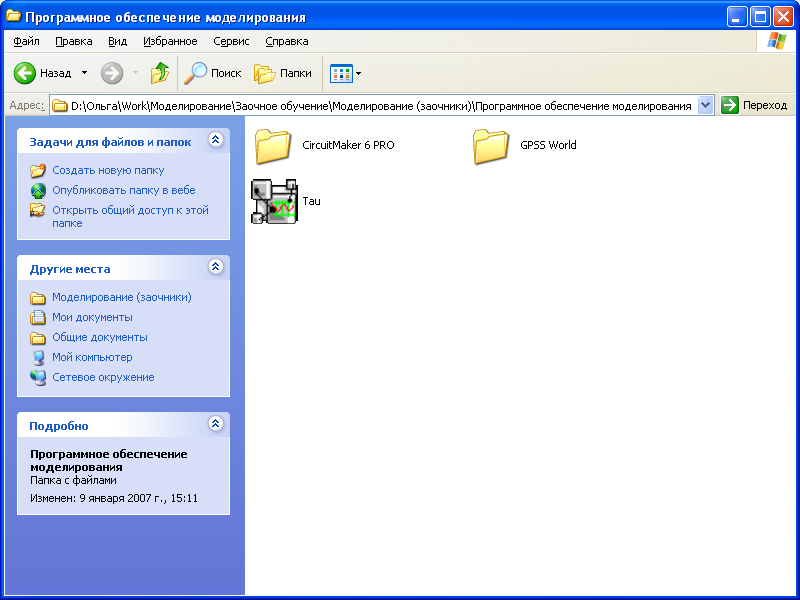Collapse the Задачи для файлов и папок panel
Viewport: 800px width, 600px height.
216,140
